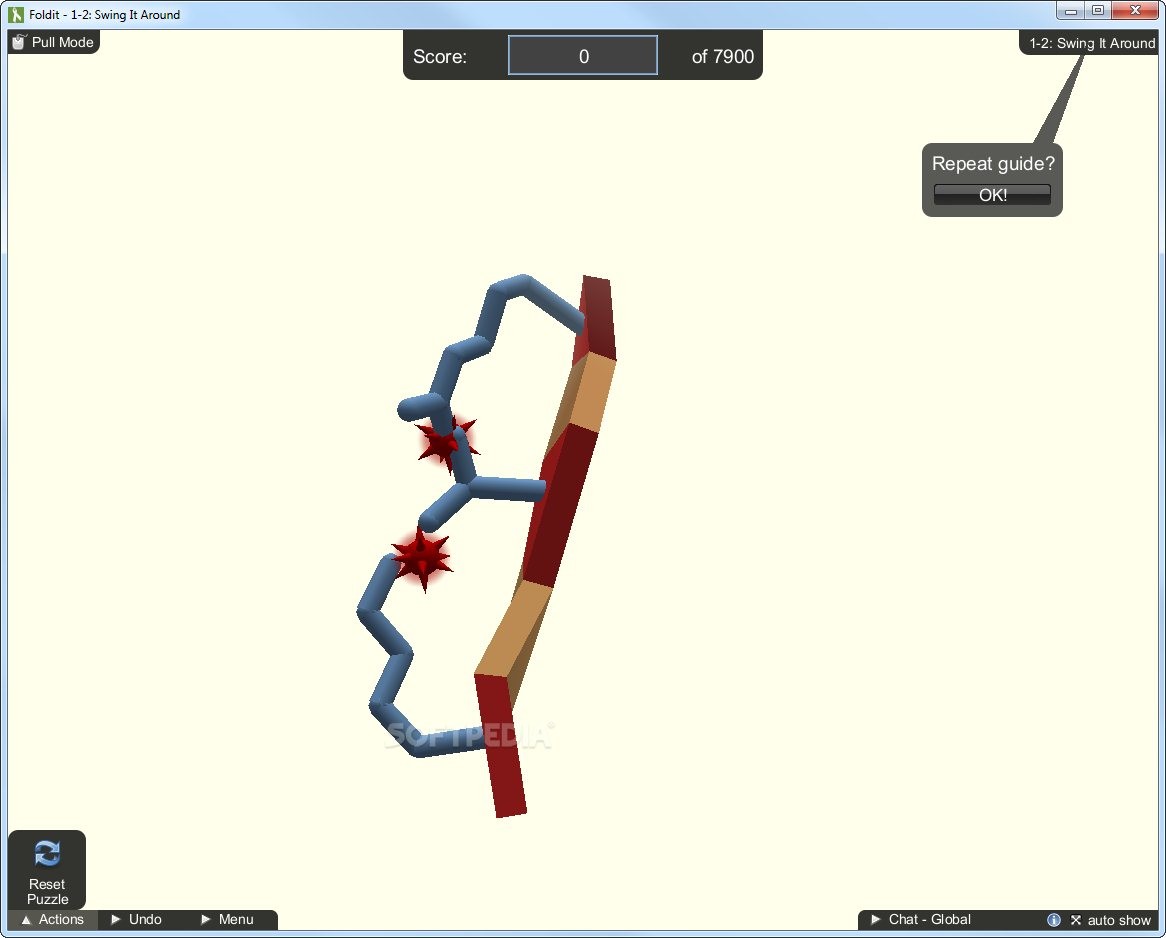The width and height of the screenshot is (1166, 938).
Task: Click the lower red clash spike
Action: (x=422, y=558)
